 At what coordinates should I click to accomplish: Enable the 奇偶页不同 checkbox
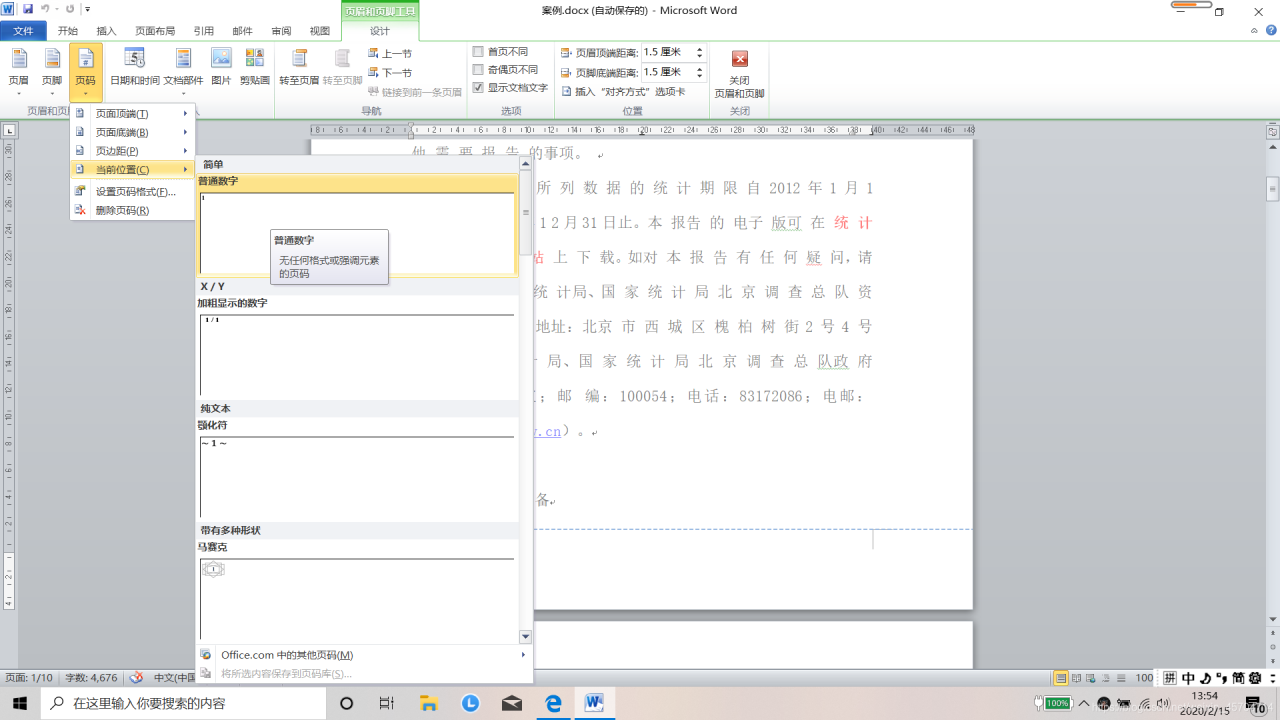pyautogui.click(x=478, y=70)
